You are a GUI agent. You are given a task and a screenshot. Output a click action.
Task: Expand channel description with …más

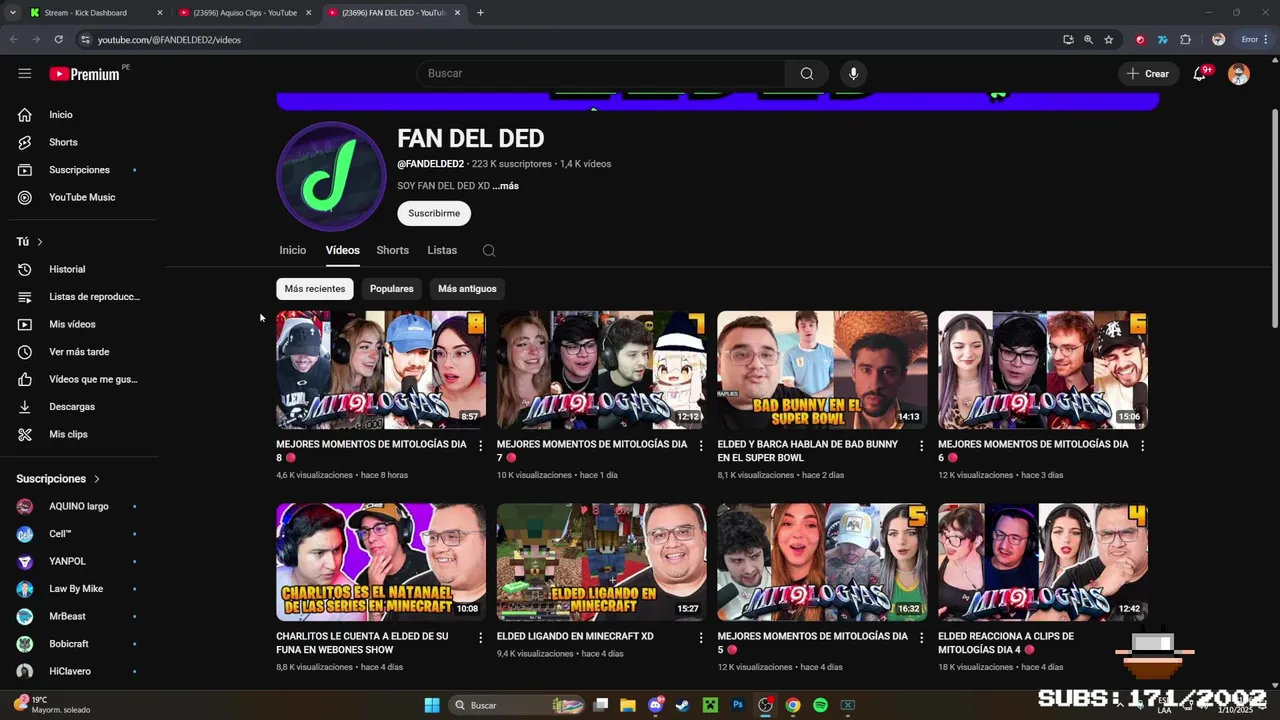506,186
